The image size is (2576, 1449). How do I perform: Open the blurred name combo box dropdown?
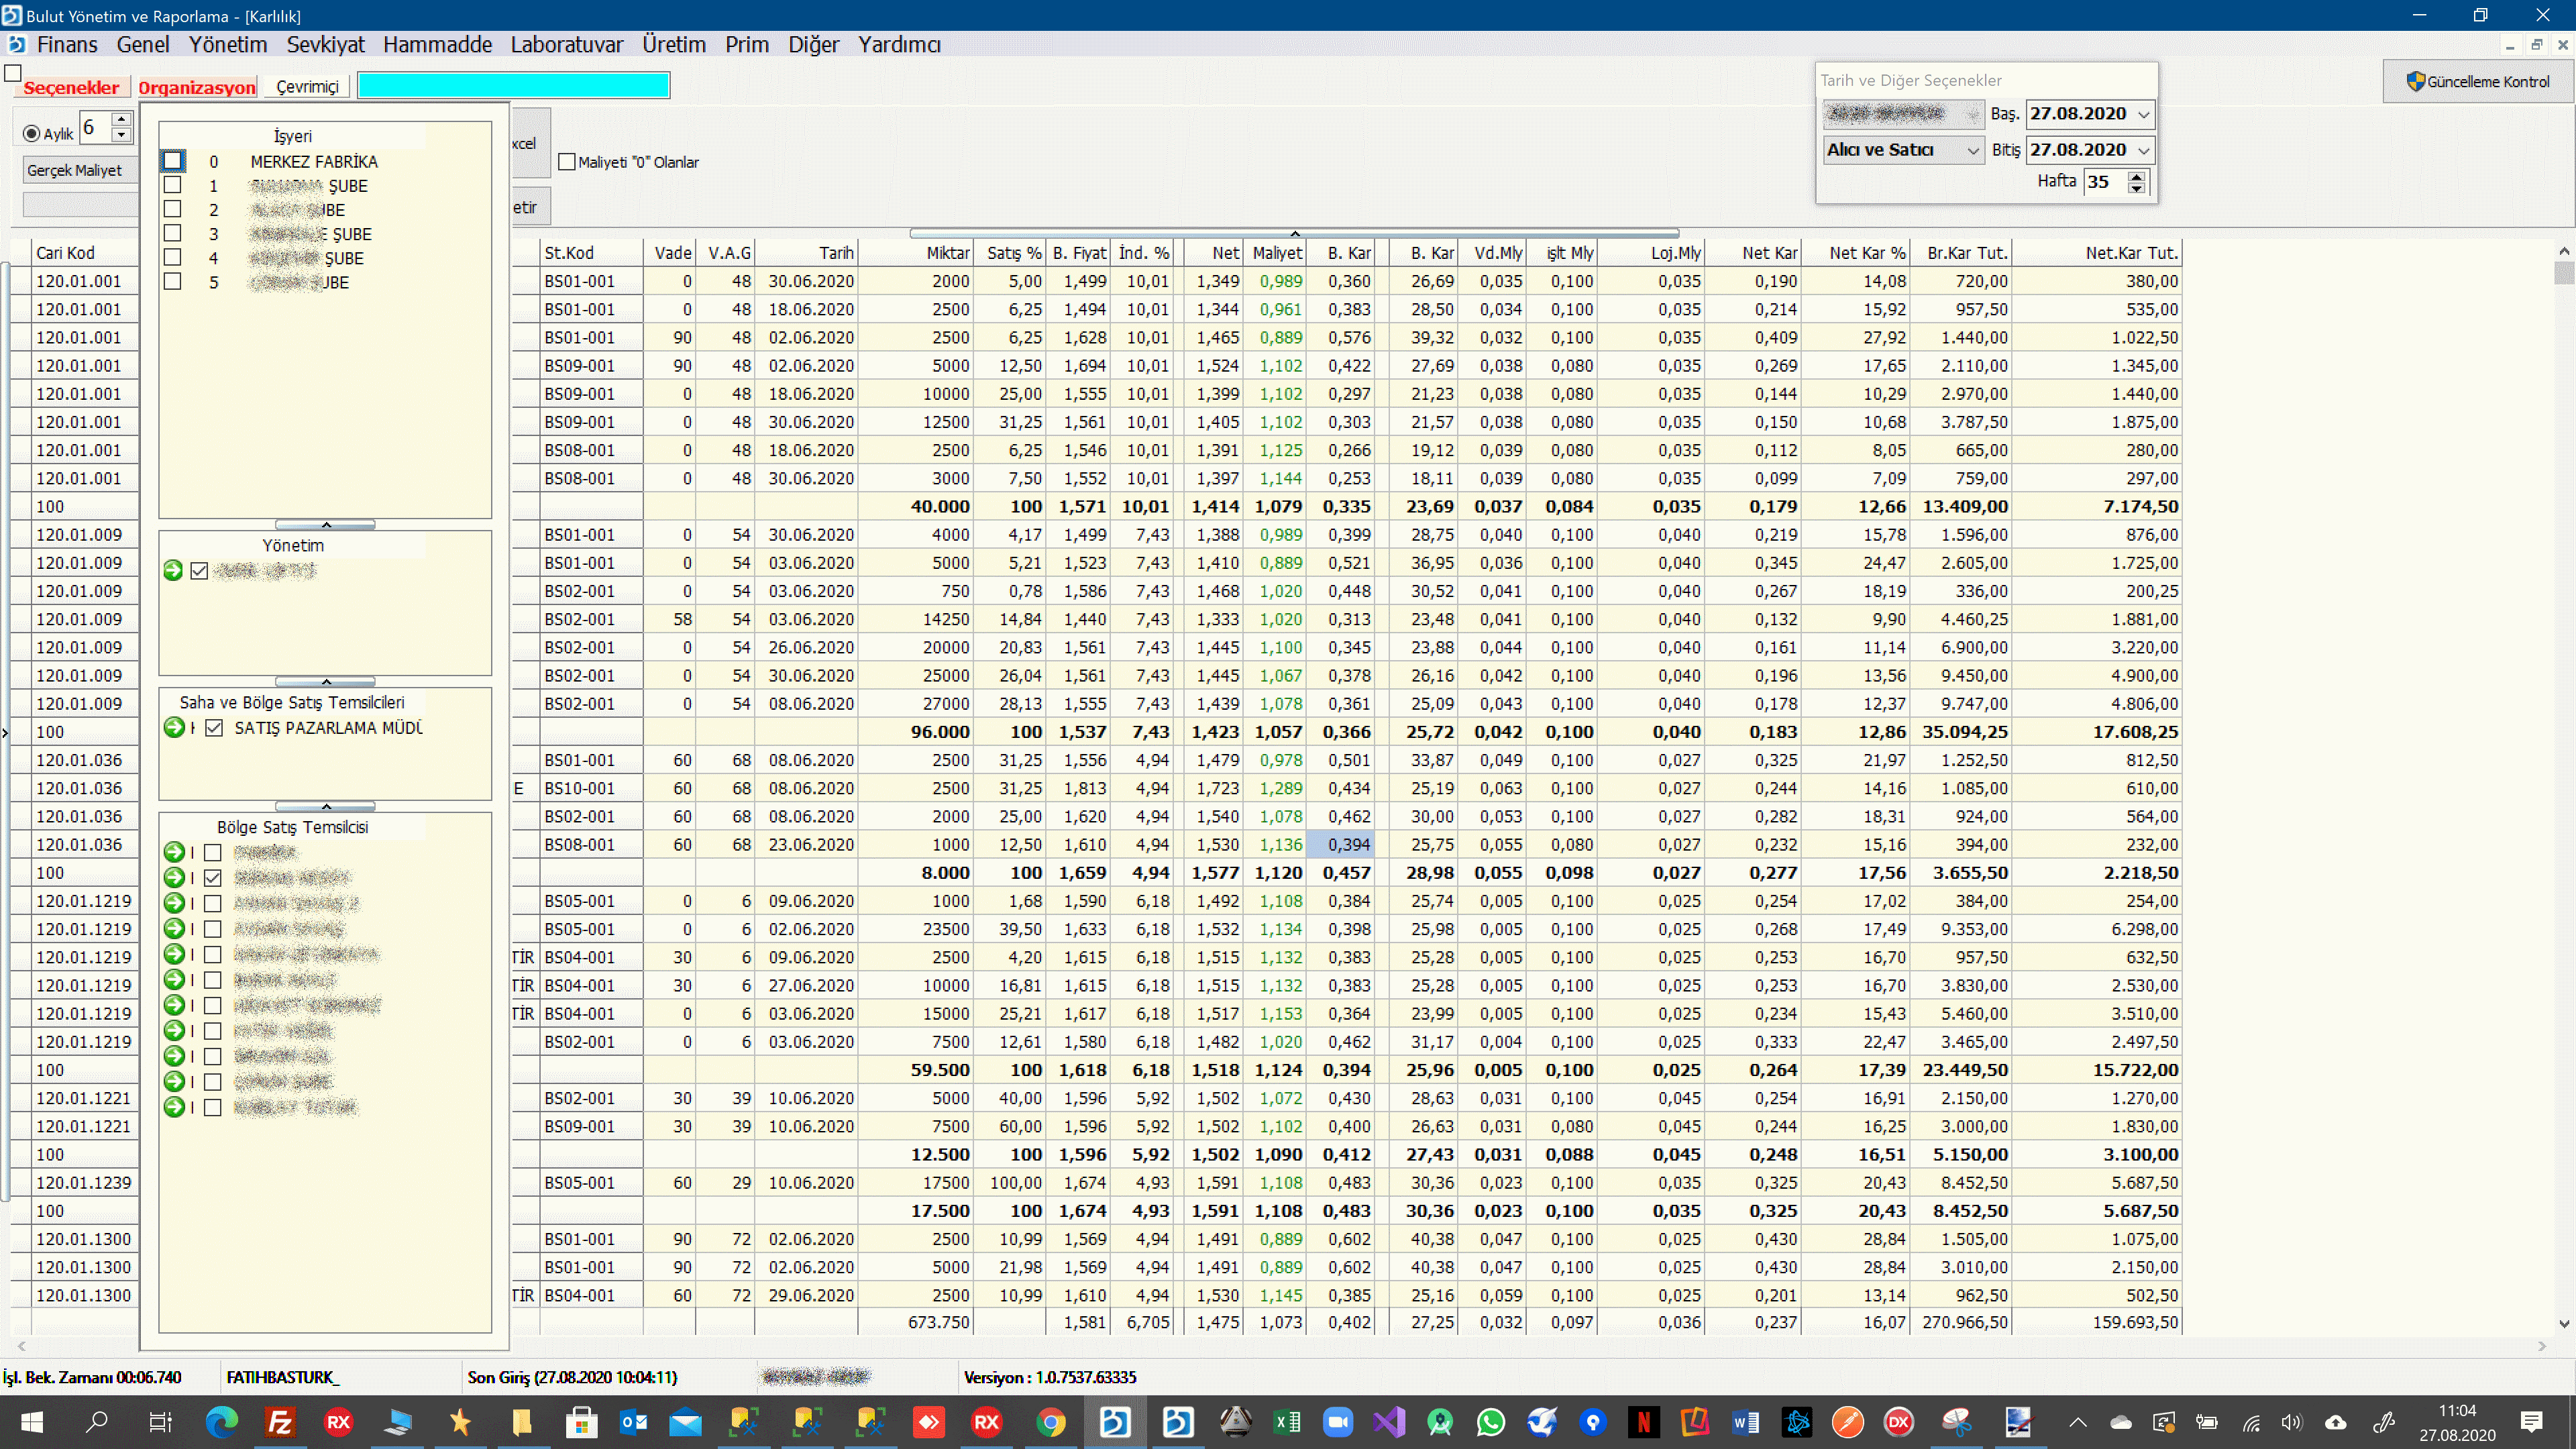(1972, 114)
